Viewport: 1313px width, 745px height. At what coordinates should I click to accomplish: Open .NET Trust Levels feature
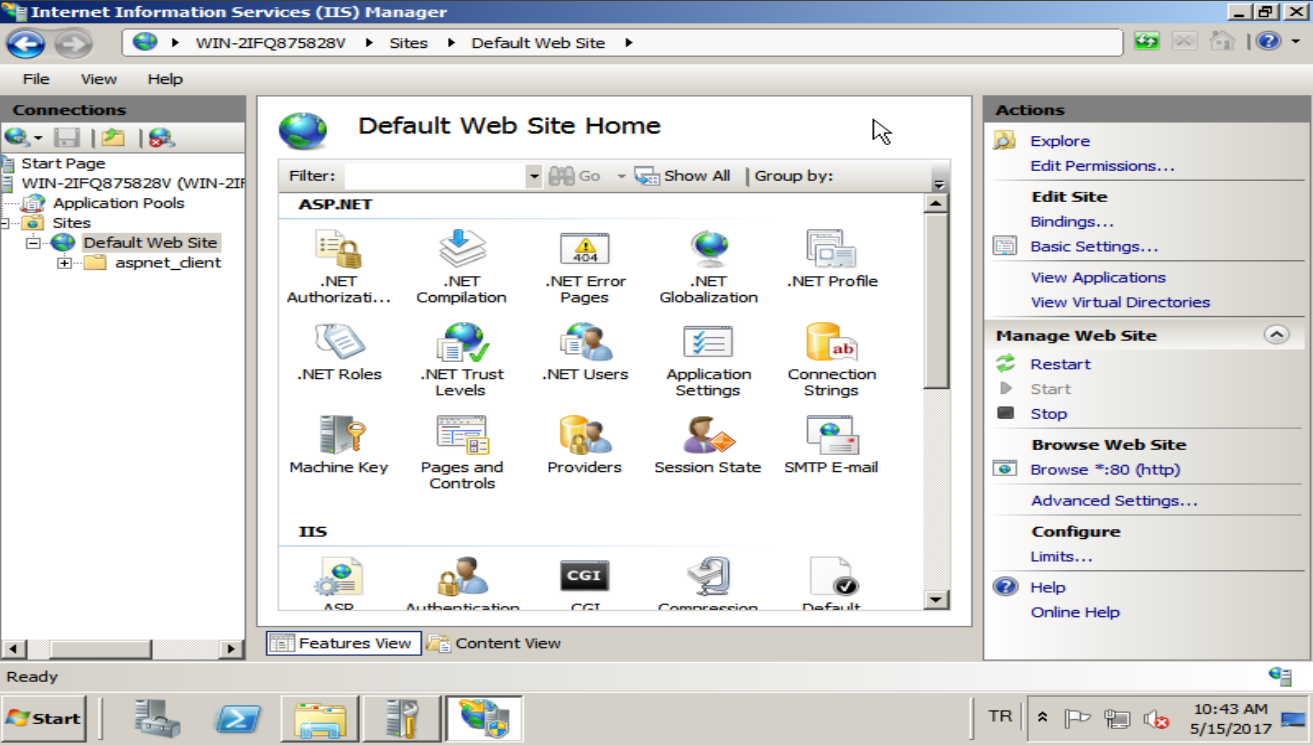[x=461, y=359]
